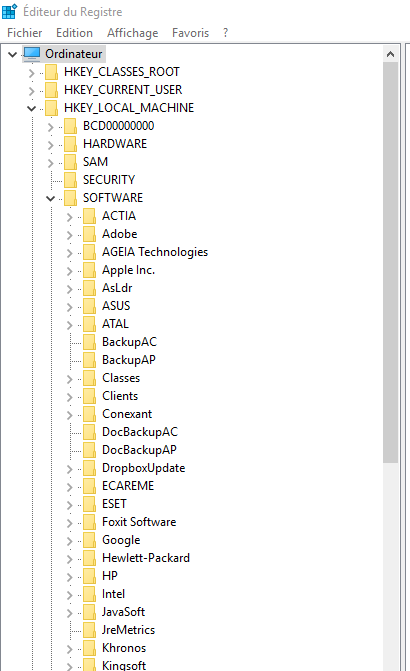Viewport: 410px width, 671px height.
Task: Click the HKEY_CLASSES_ROOT folder icon
Action: point(51,72)
